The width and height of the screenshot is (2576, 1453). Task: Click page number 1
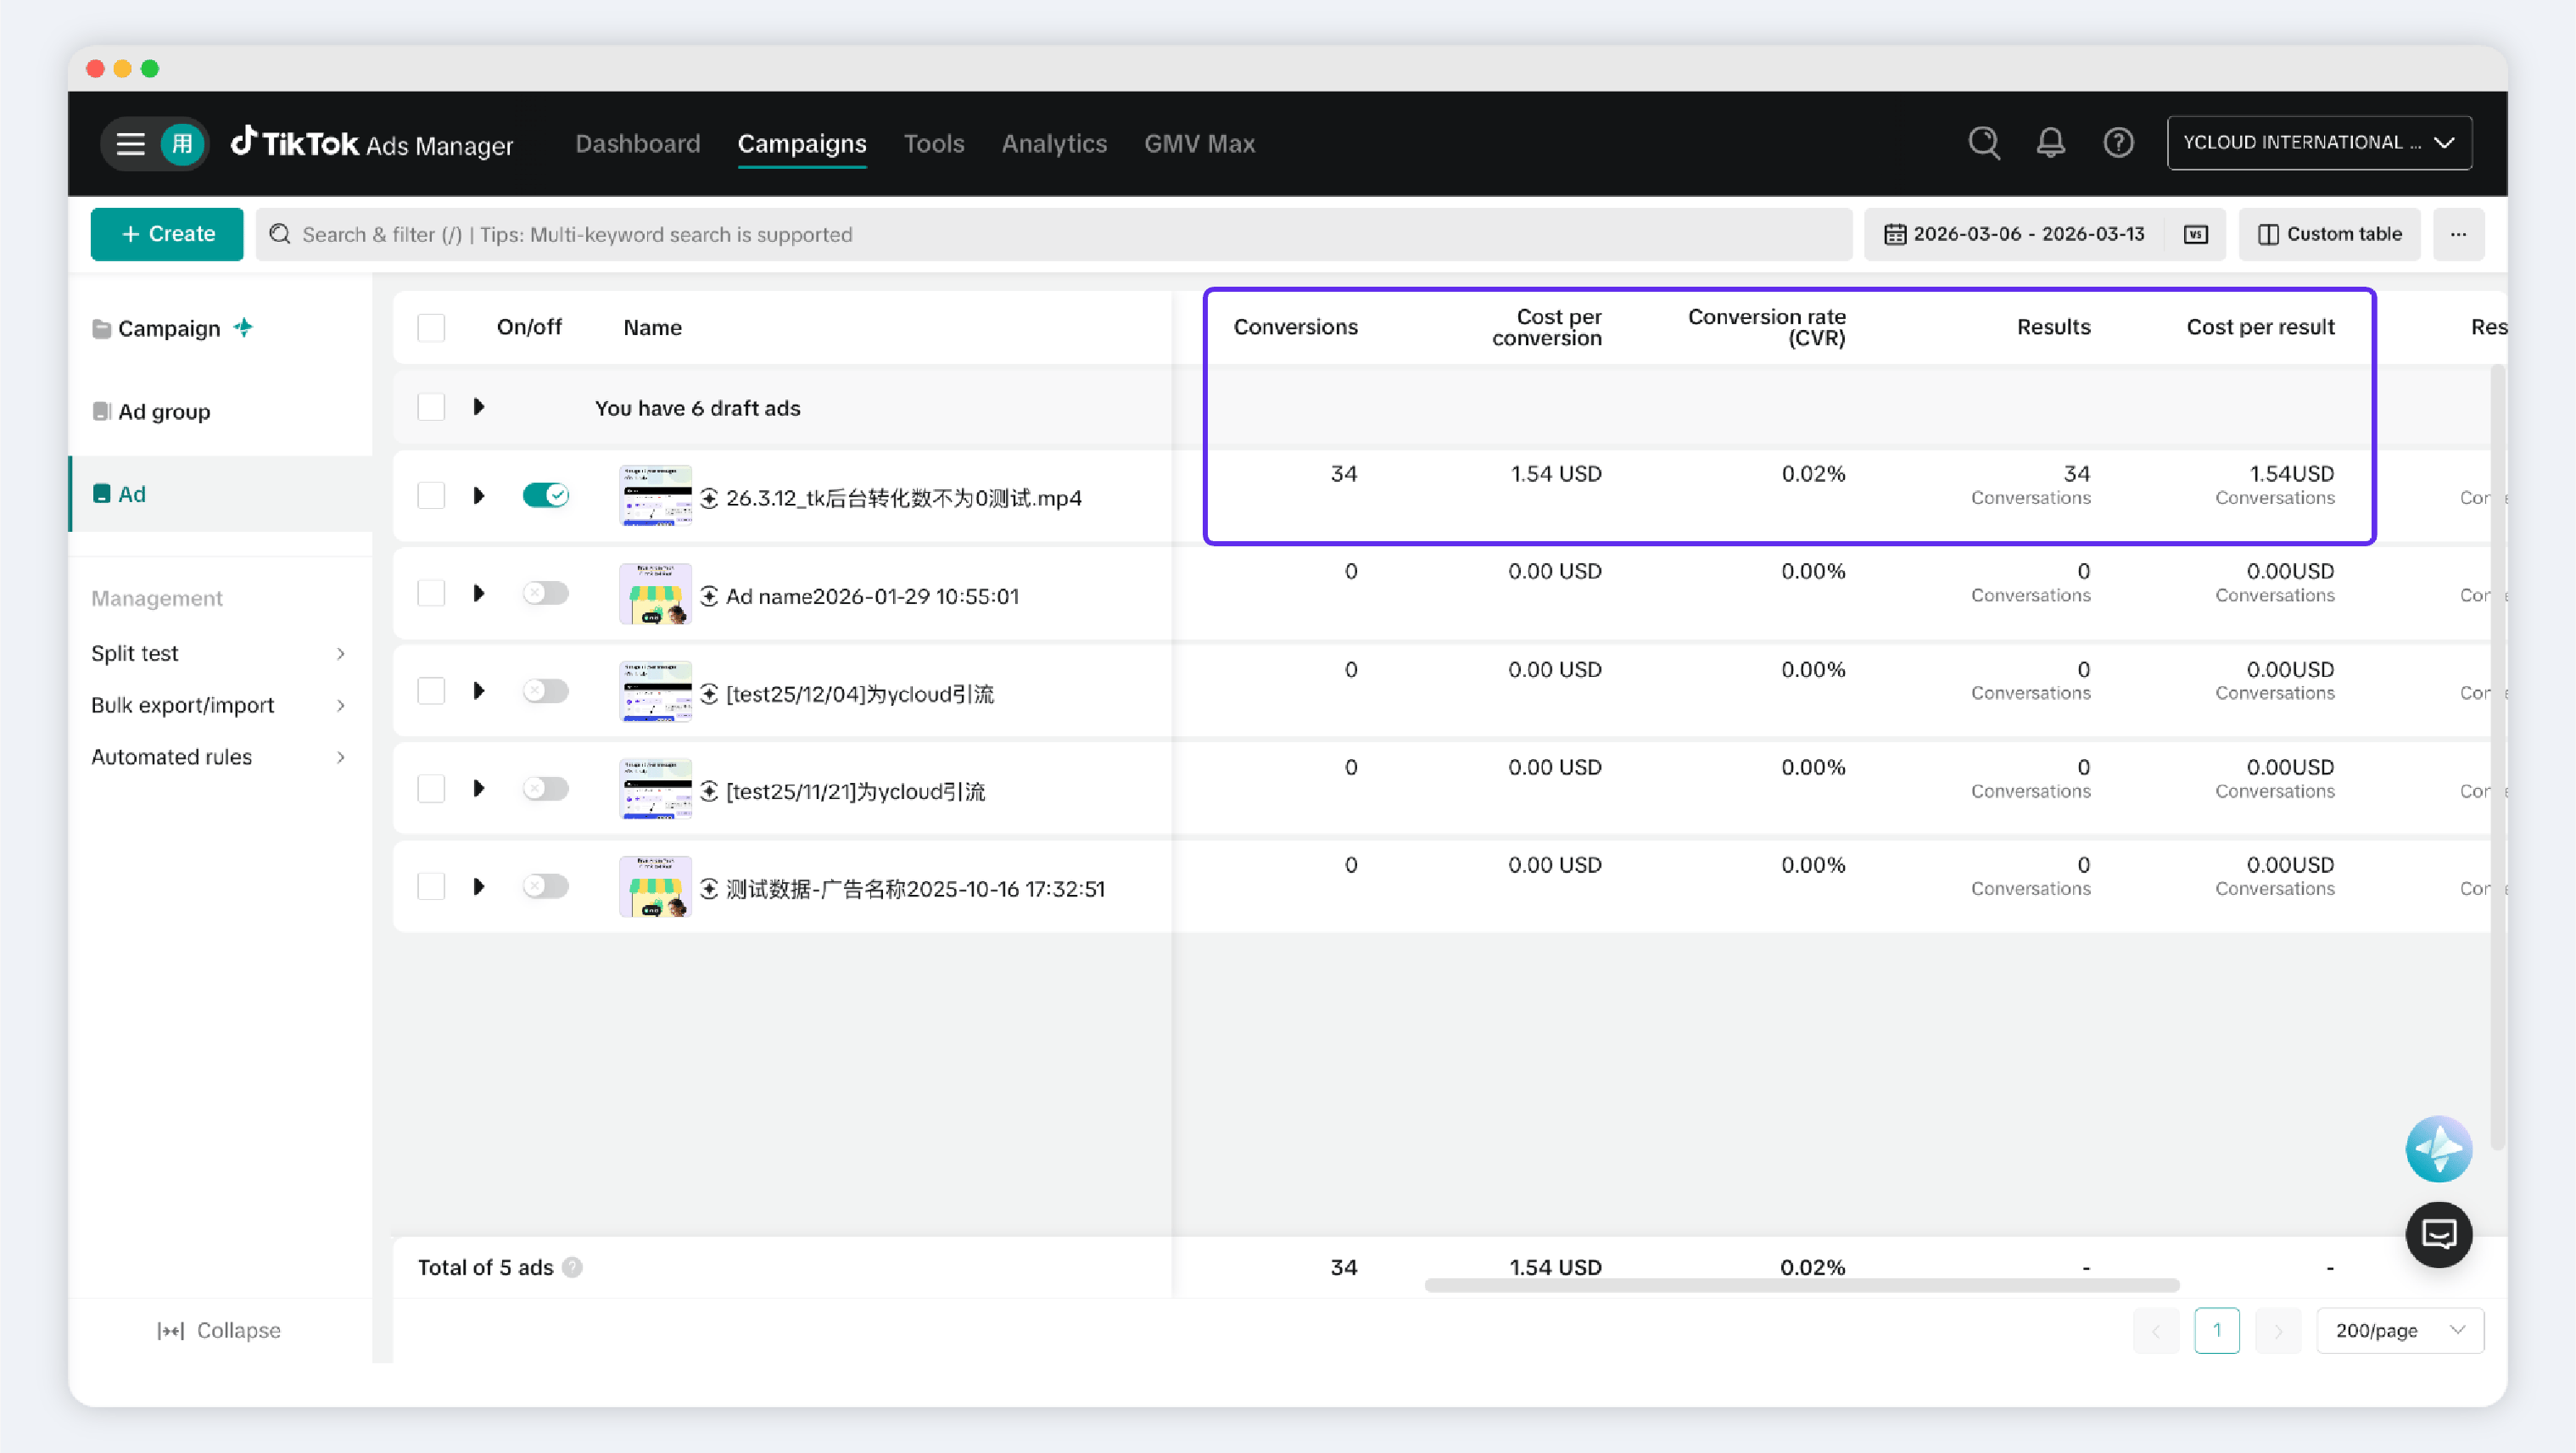click(x=2217, y=1331)
